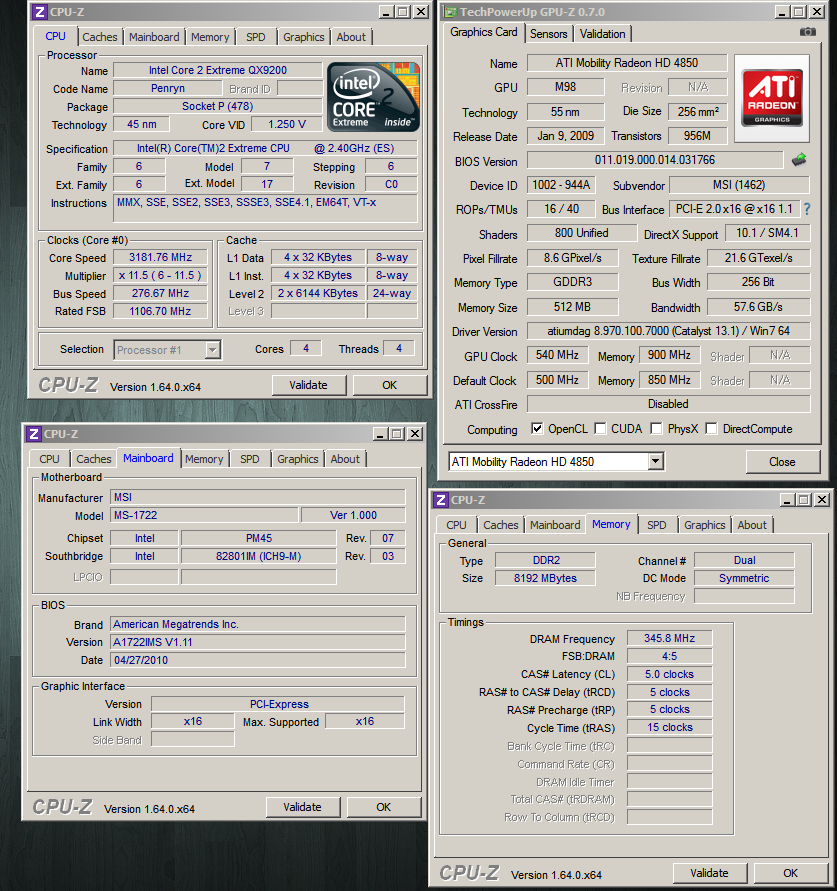Open CPU tab in the Memory CPU-Z window
This screenshot has width=837, height=891.
coord(456,525)
